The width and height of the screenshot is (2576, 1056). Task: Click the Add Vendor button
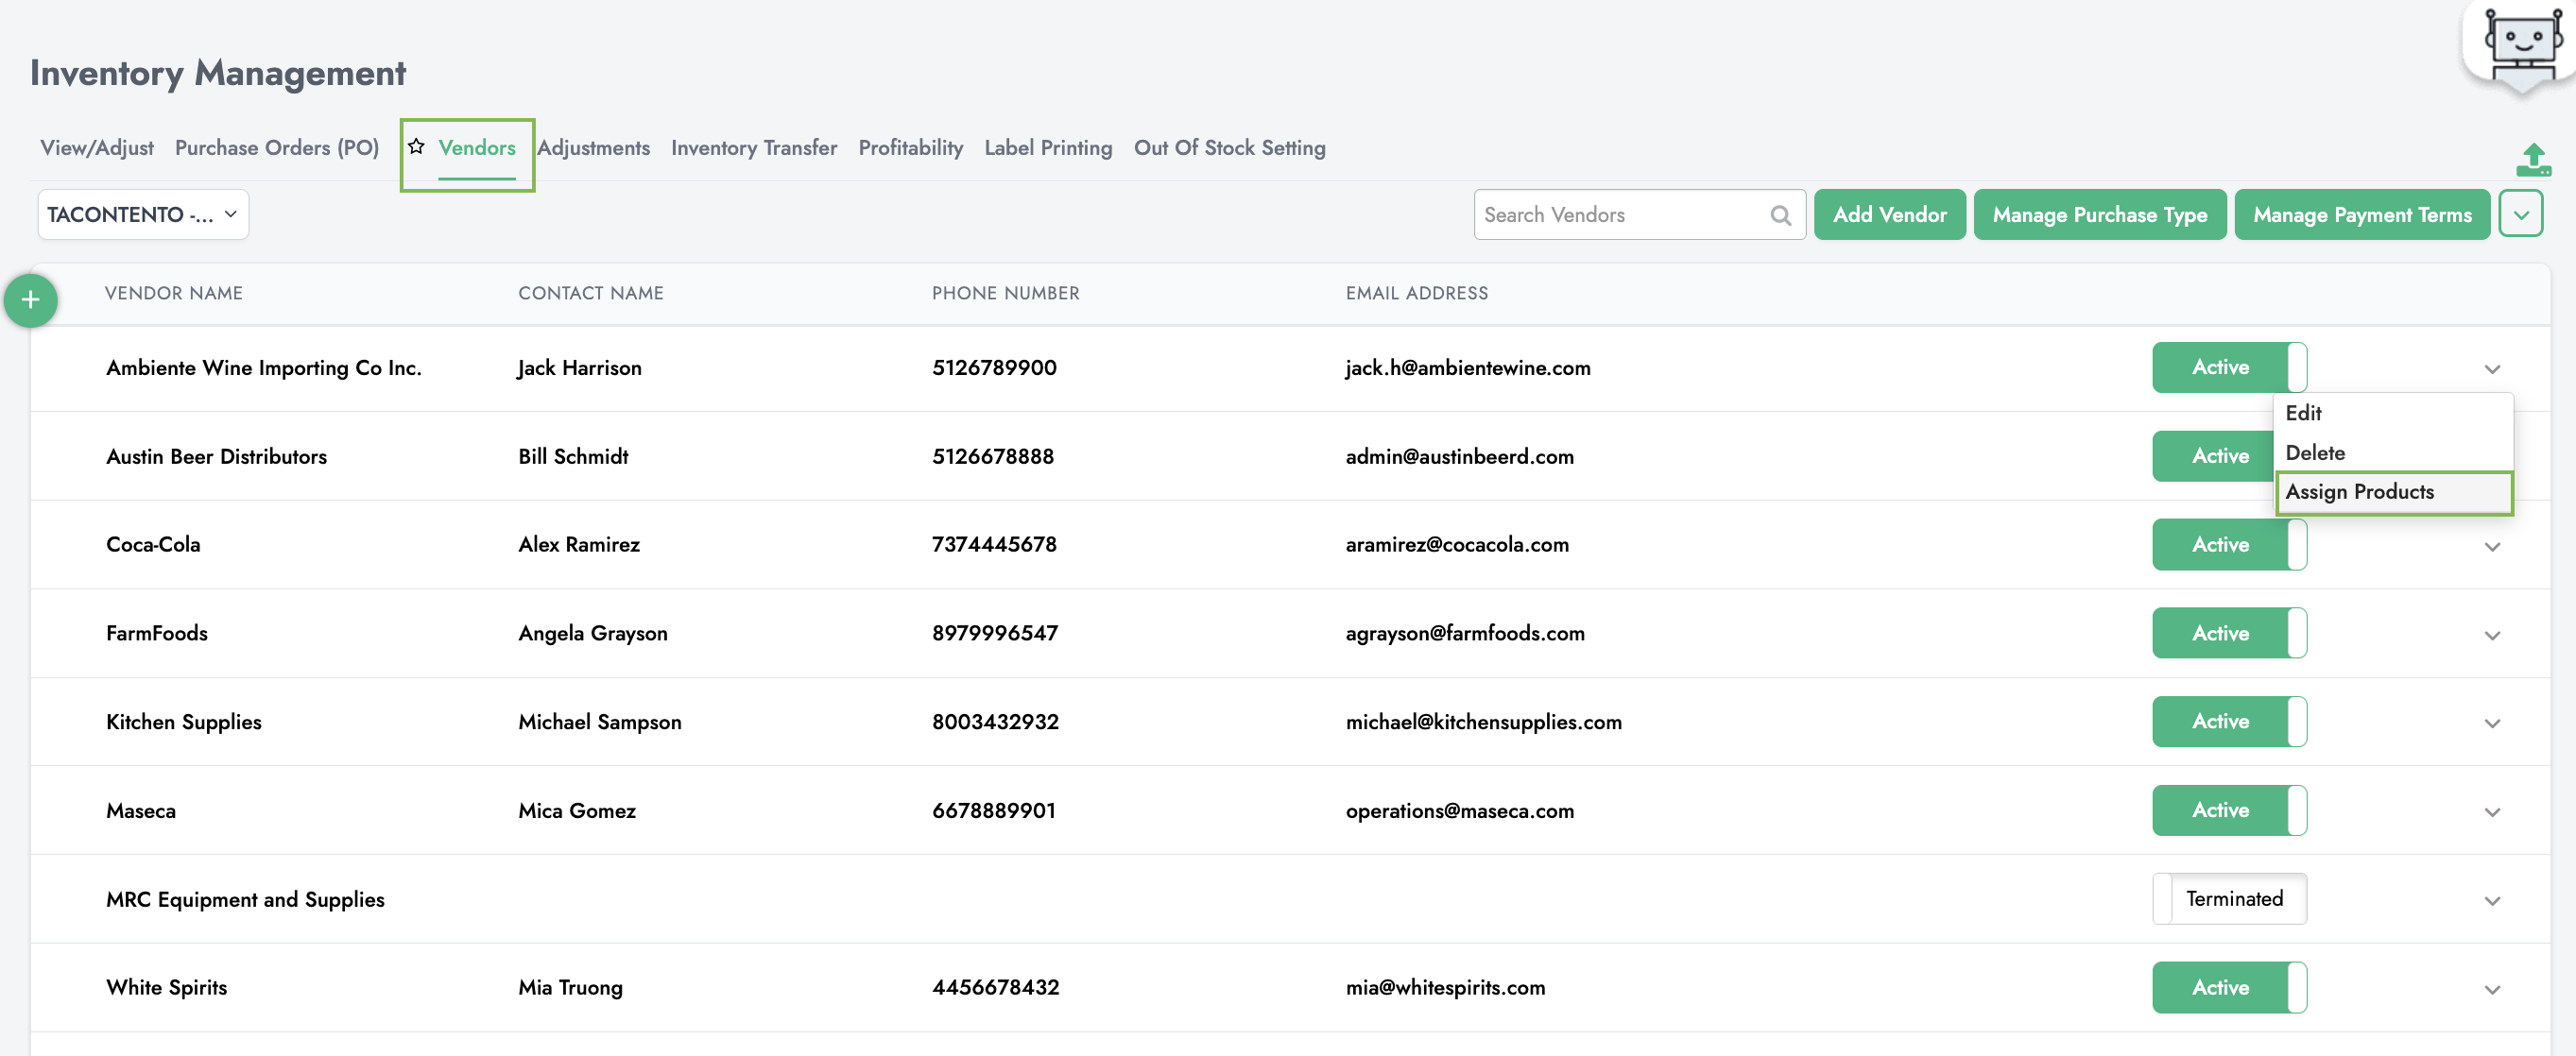[x=1889, y=215]
